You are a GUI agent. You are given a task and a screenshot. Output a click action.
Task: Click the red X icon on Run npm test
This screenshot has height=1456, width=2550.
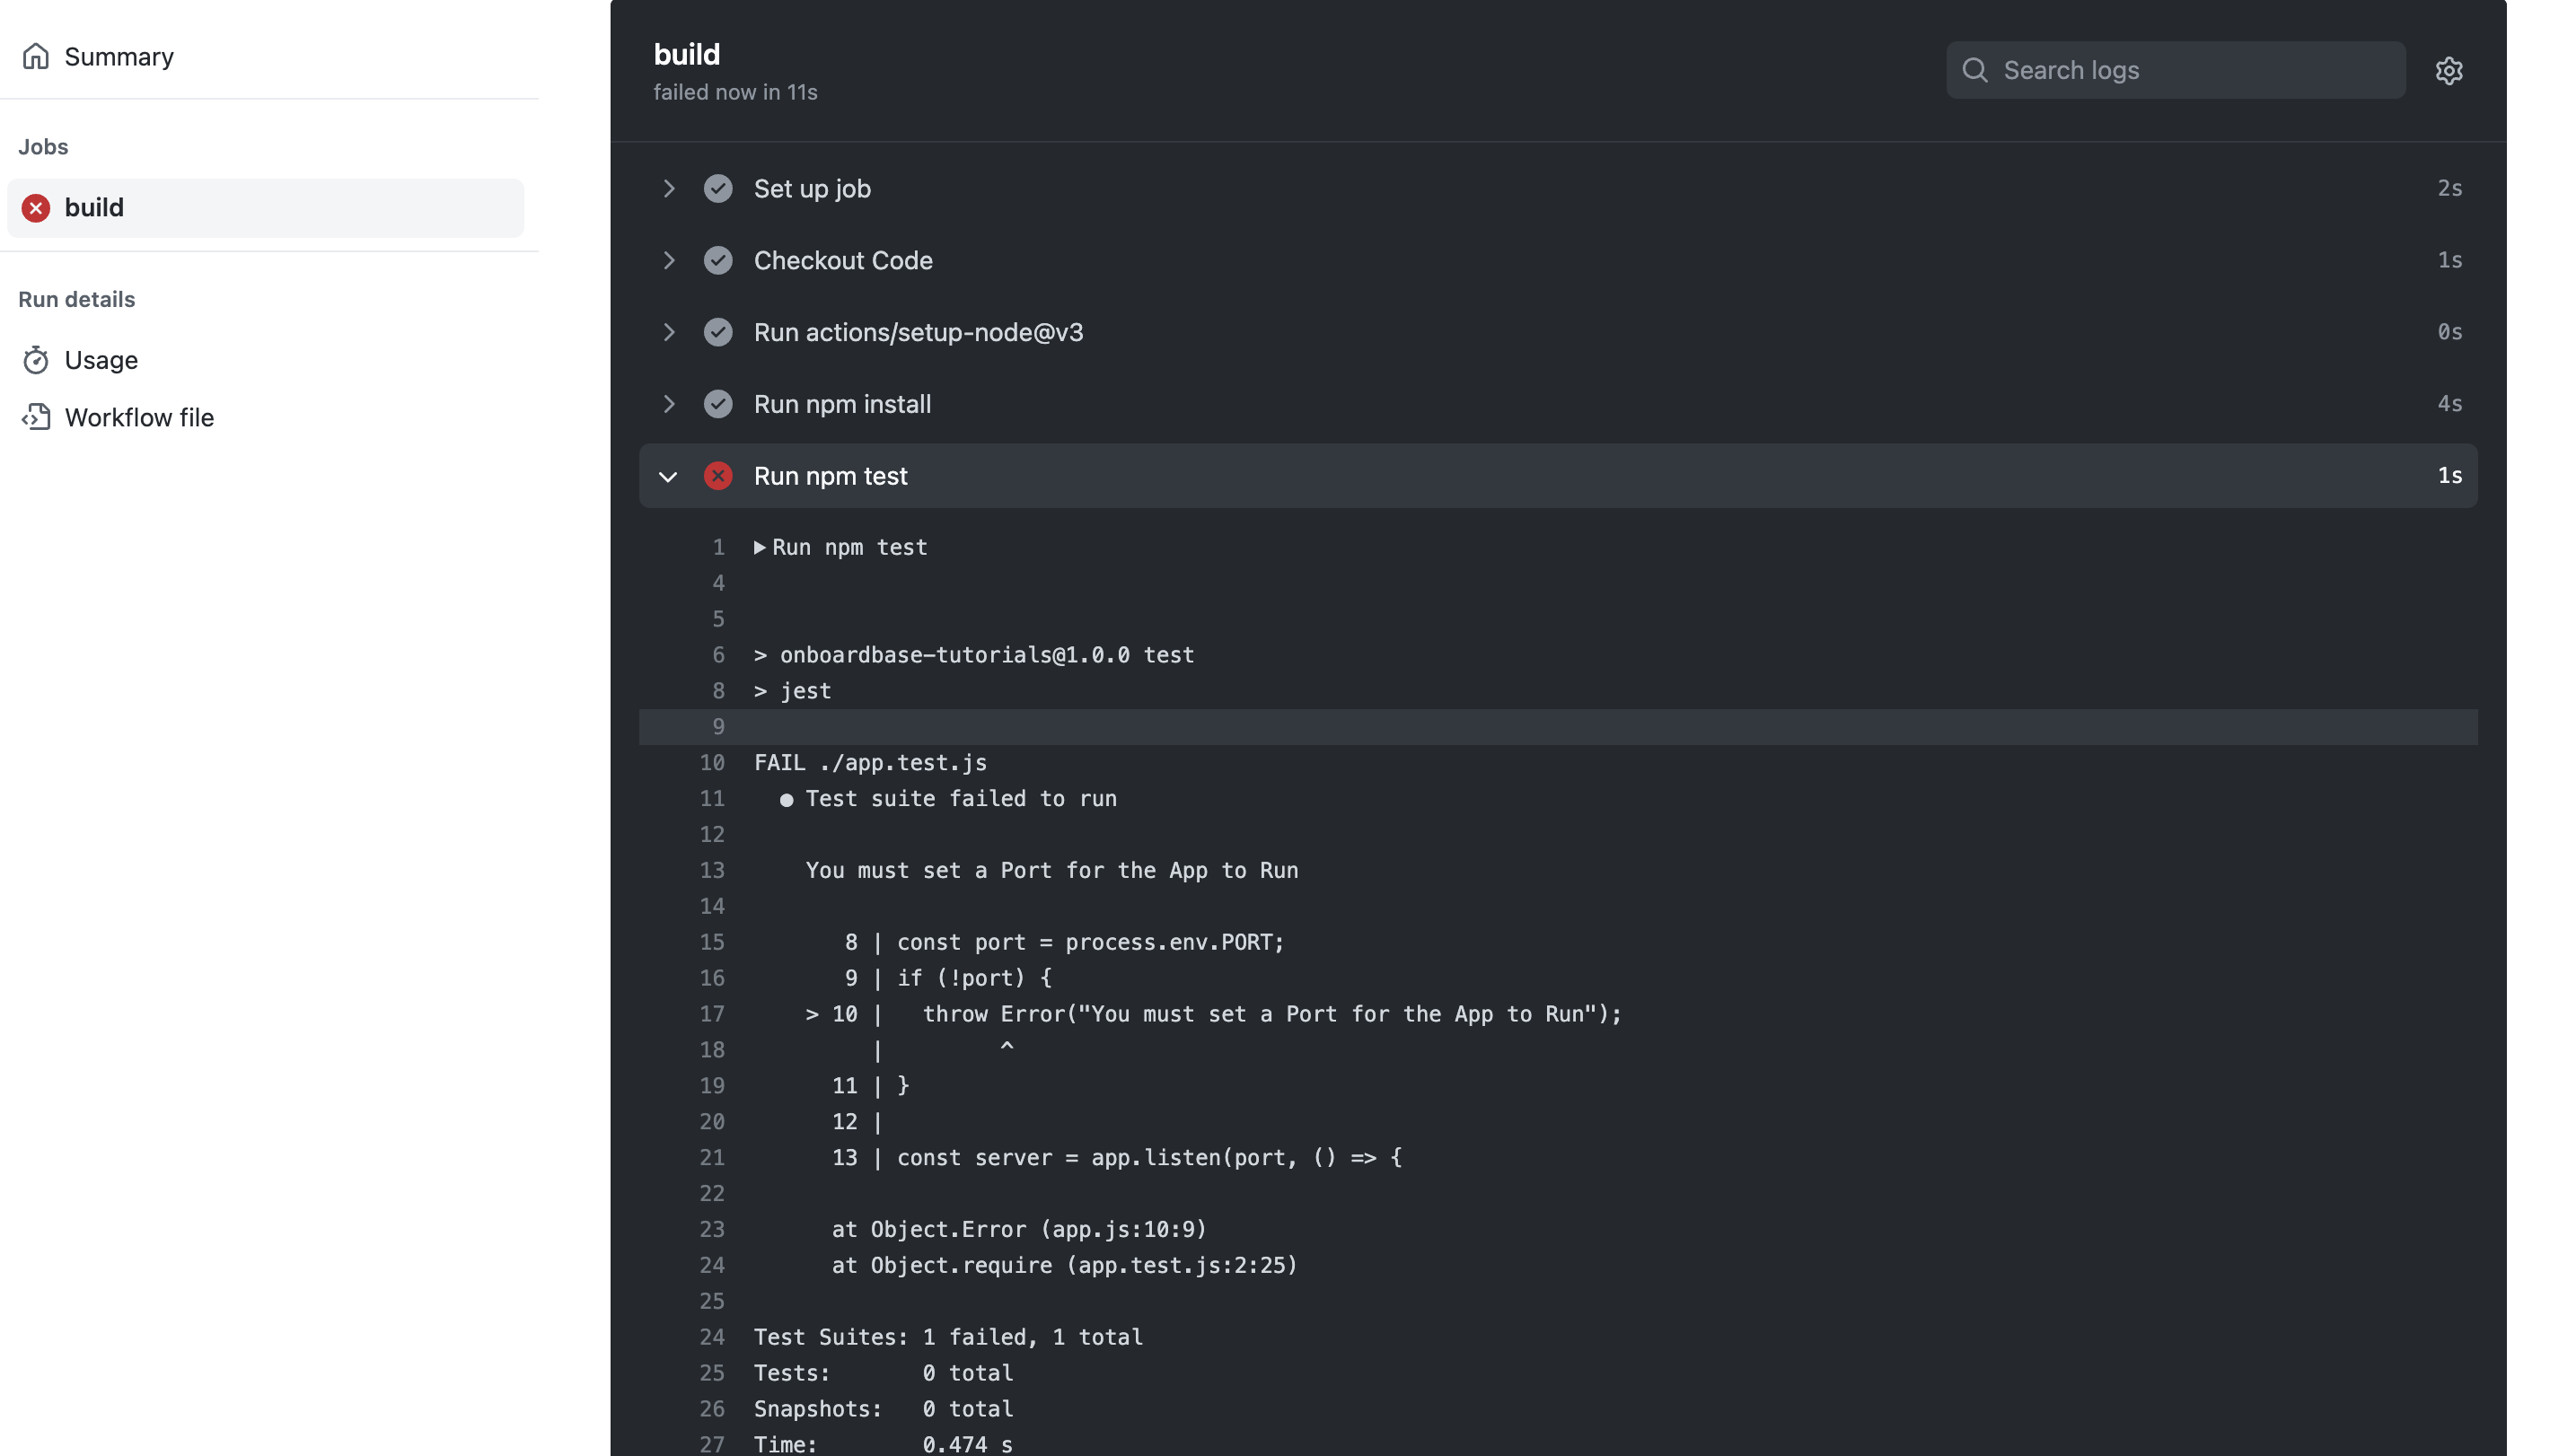[x=718, y=476]
